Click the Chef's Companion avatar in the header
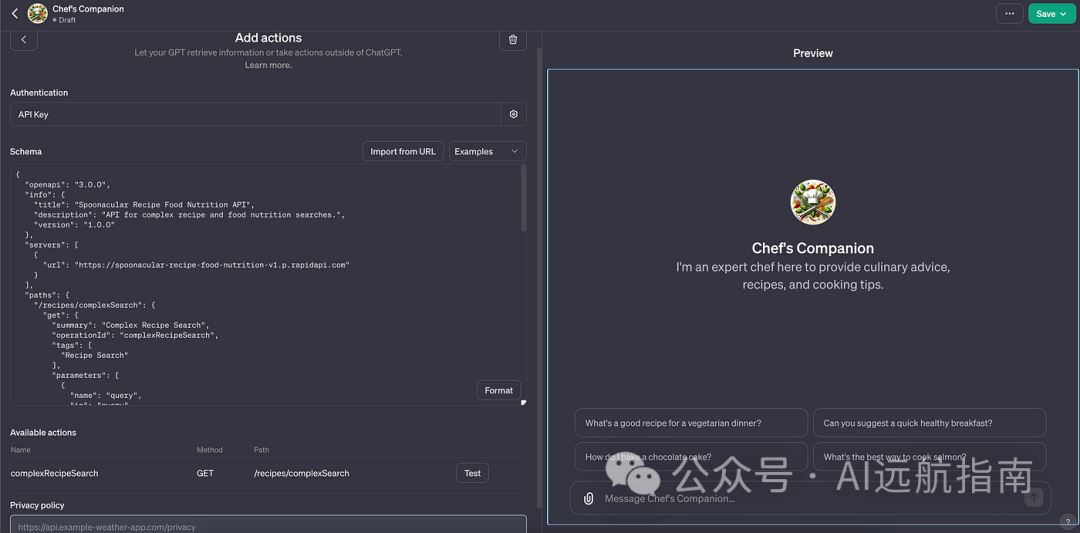The width and height of the screenshot is (1080, 533). (37, 13)
